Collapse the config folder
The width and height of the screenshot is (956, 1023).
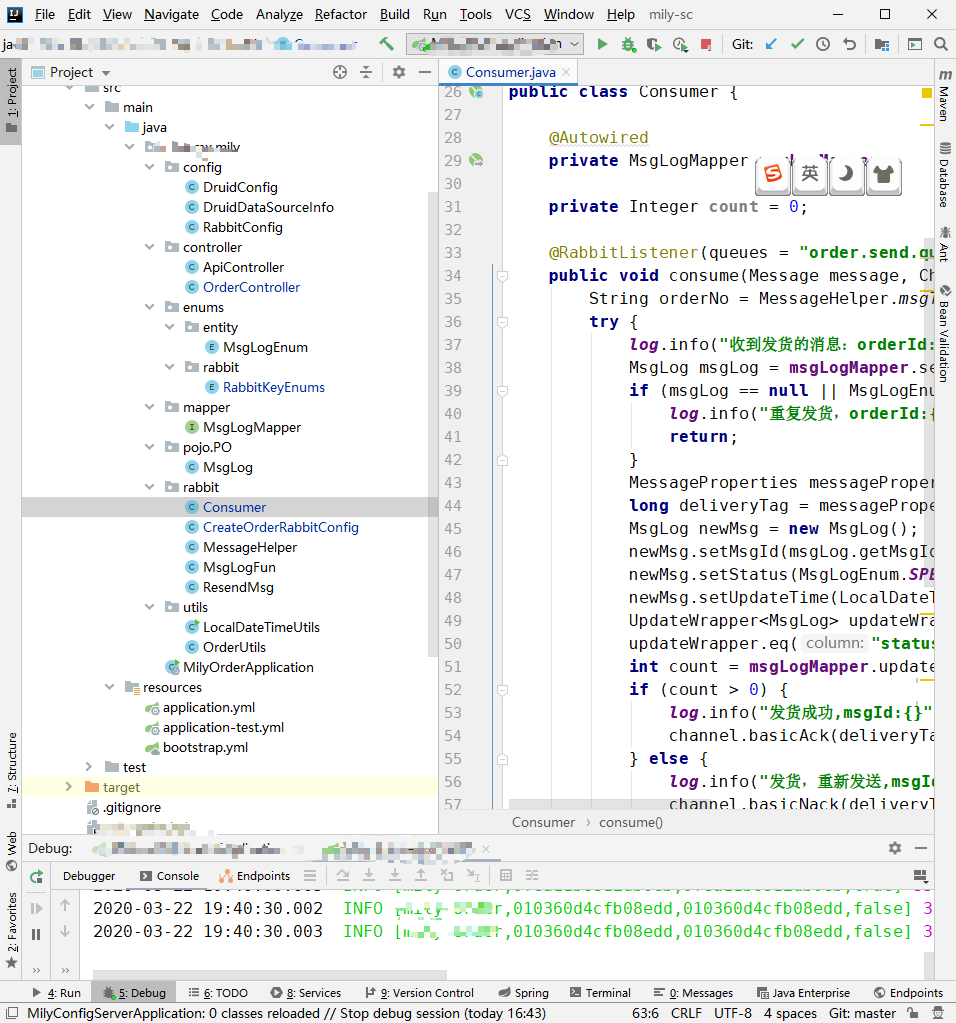coord(149,167)
